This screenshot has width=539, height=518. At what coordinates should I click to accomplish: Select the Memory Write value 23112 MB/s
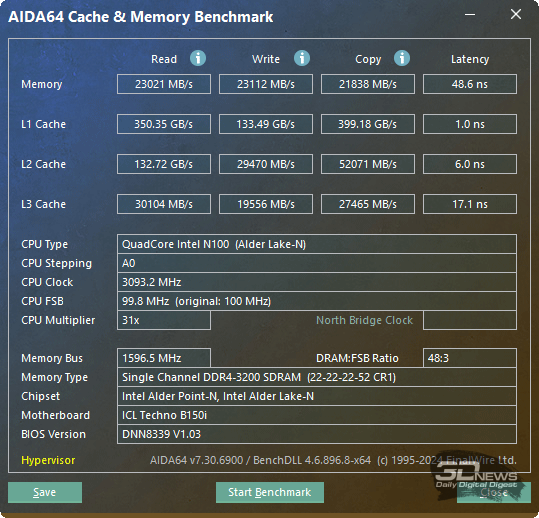[x=266, y=84]
